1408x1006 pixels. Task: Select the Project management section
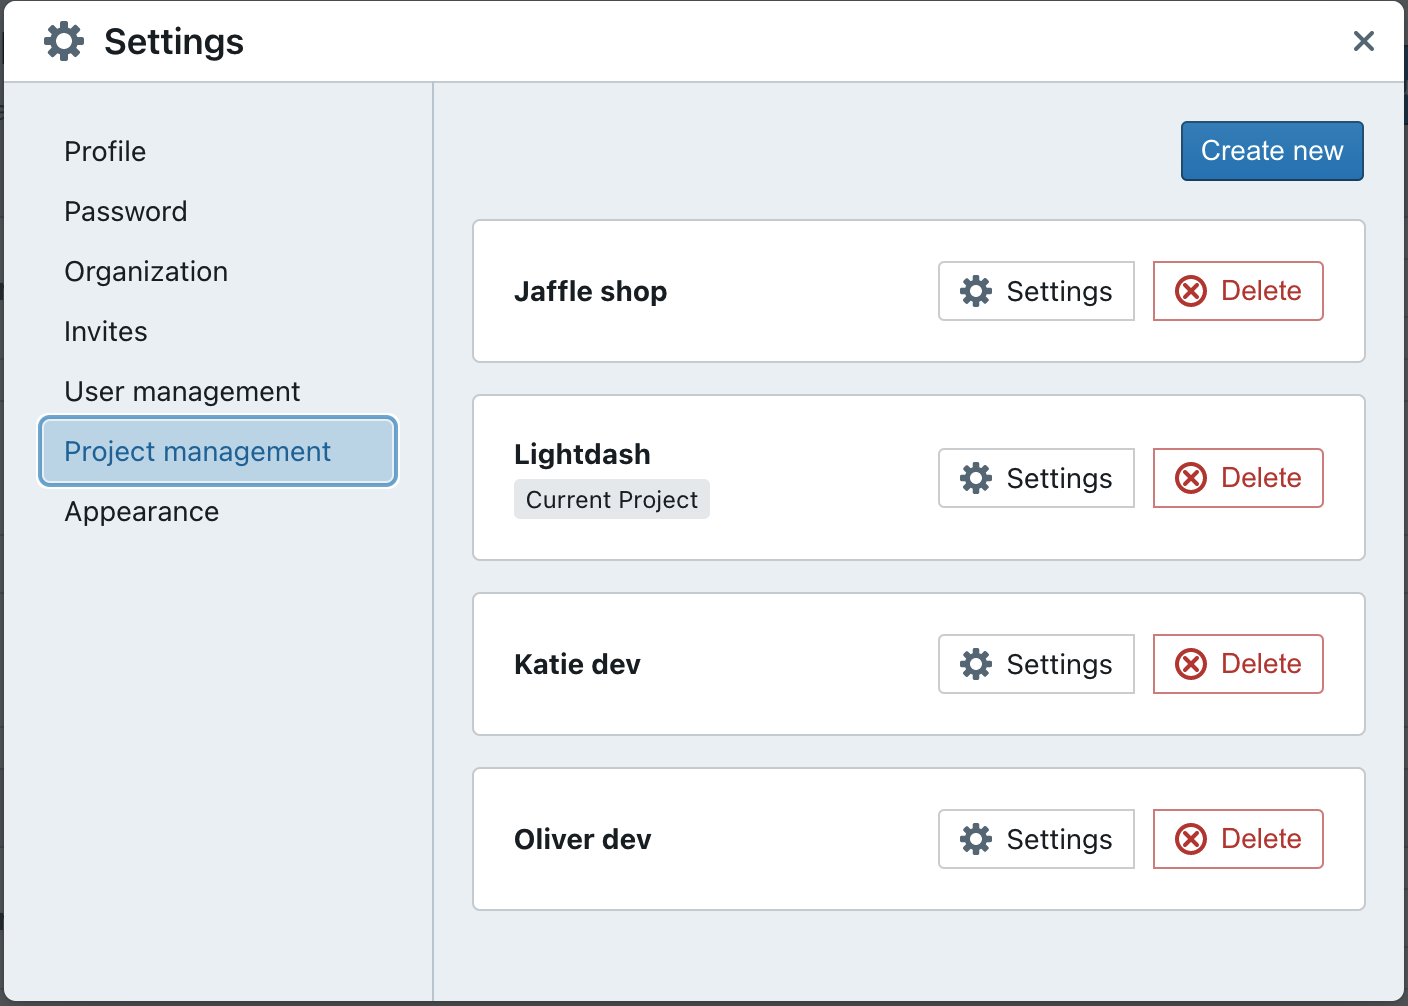click(x=197, y=451)
